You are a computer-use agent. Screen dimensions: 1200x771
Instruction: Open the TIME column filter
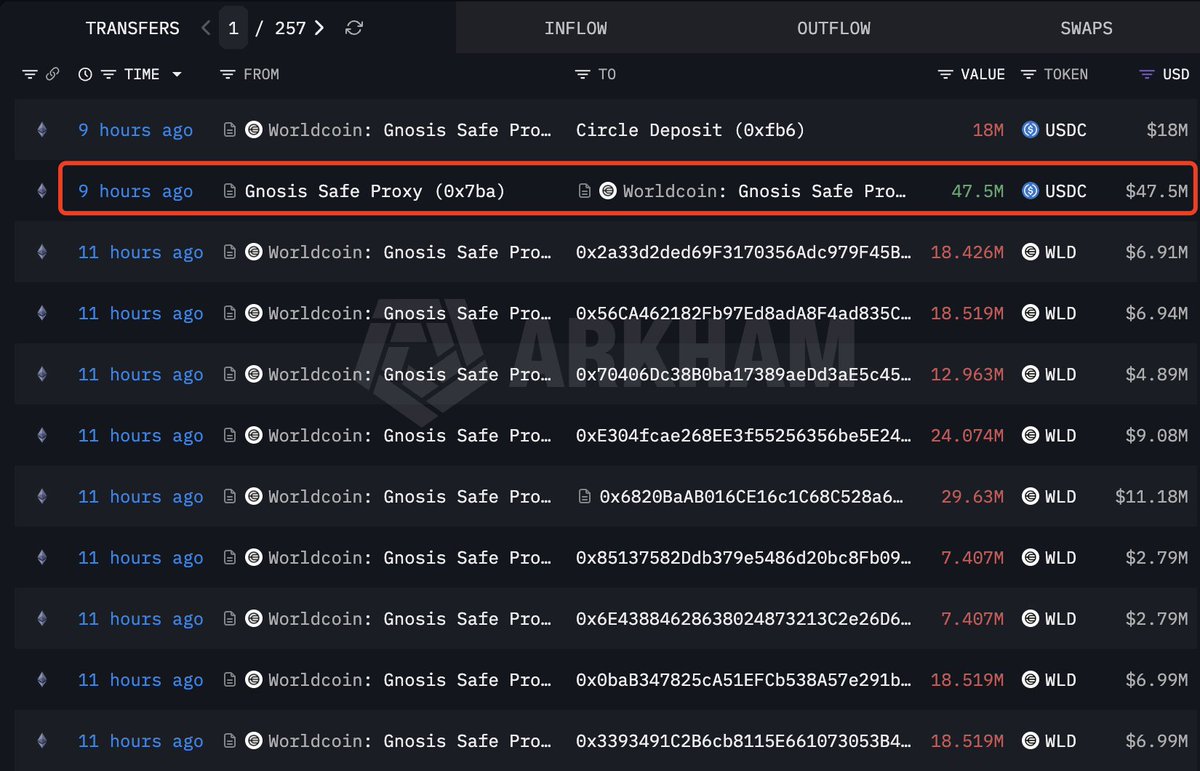[108, 74]
